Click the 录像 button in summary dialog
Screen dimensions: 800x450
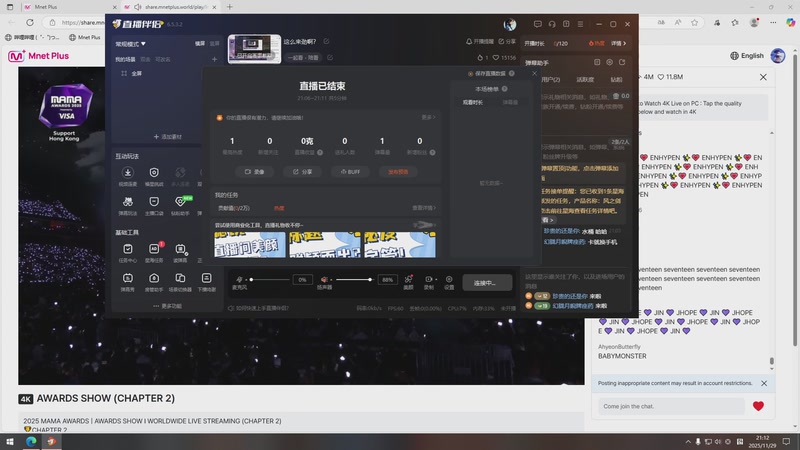[x=255, y=172]
